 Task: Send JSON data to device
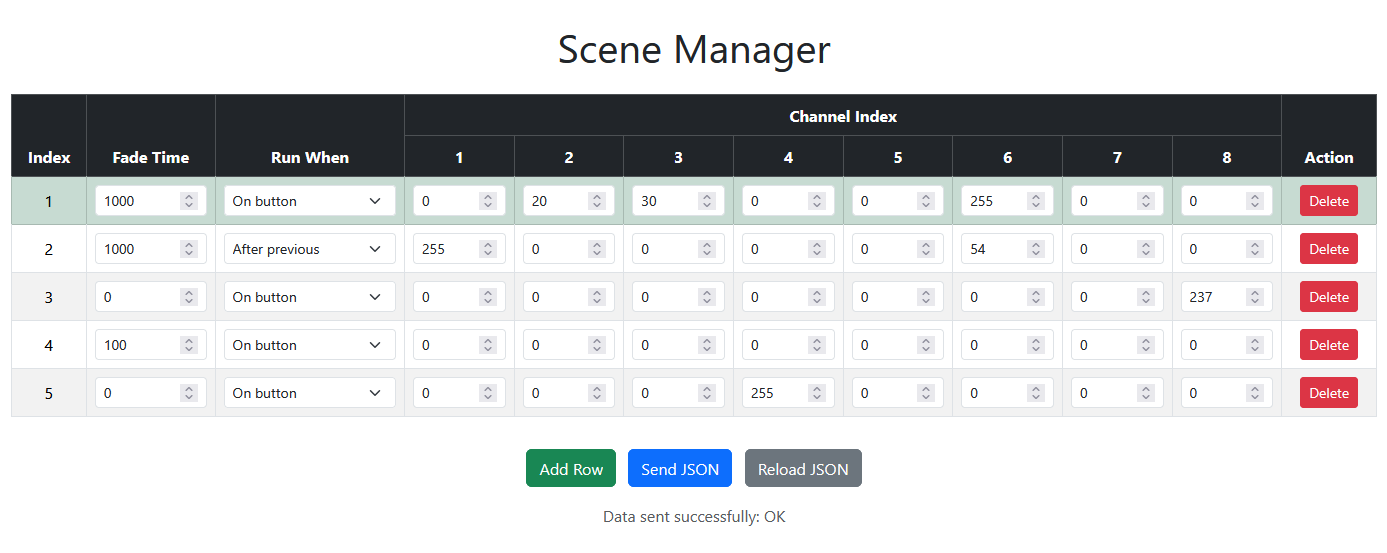point(679,469)
